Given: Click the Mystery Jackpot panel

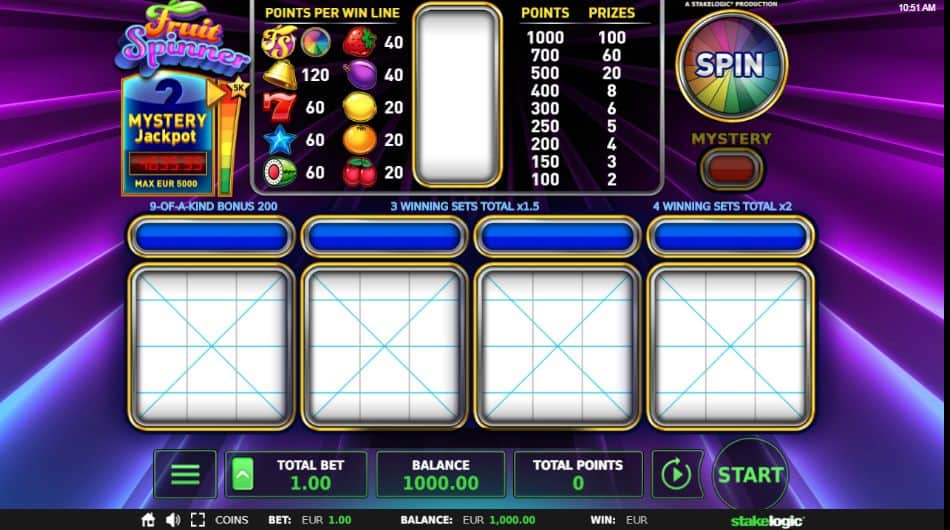Looking at the screenshot, I should 167,134.
